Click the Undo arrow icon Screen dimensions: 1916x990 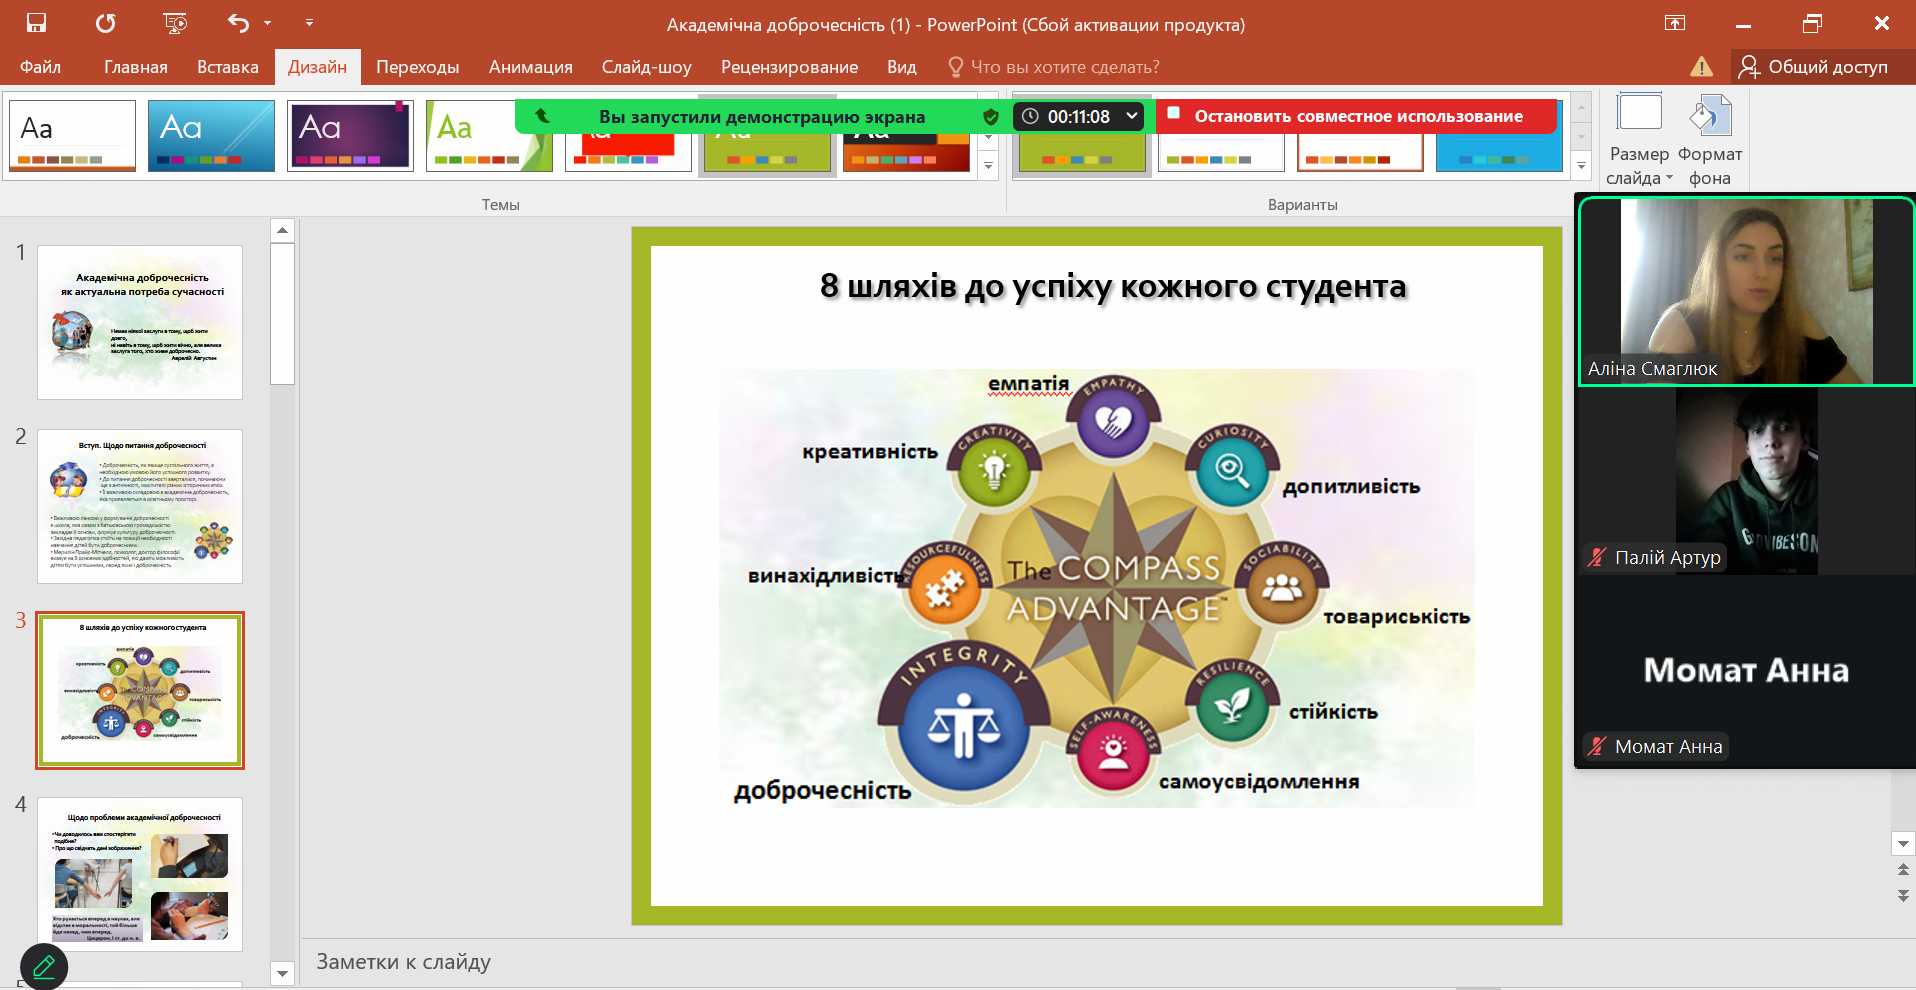pyautogui.click(x=238, y=23)
